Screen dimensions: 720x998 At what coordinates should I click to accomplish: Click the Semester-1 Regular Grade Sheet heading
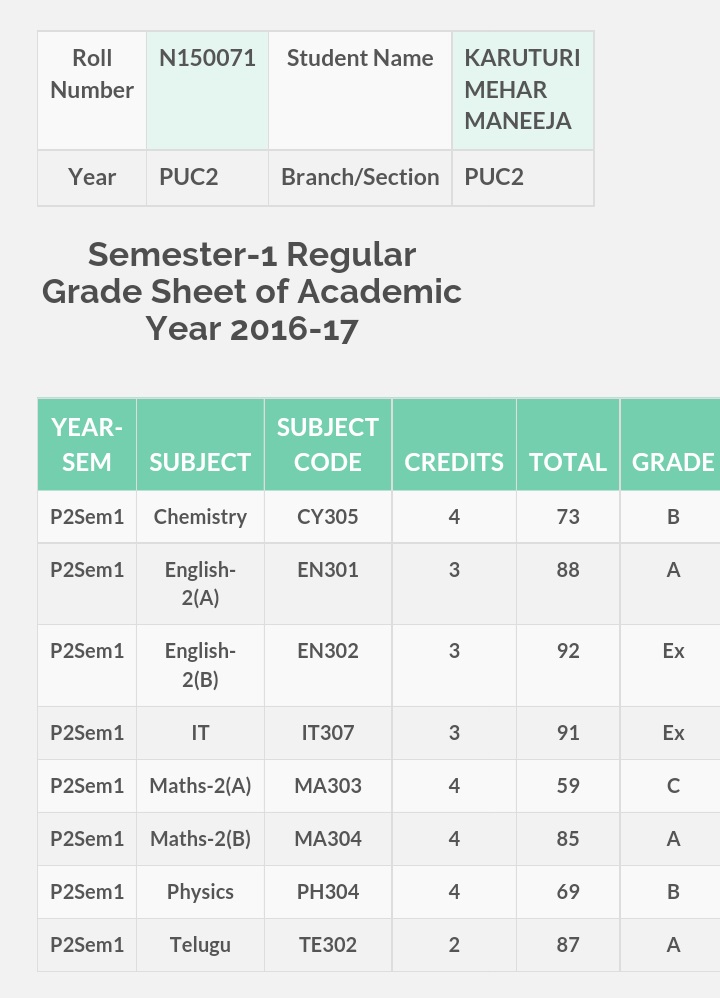(252, 292)
